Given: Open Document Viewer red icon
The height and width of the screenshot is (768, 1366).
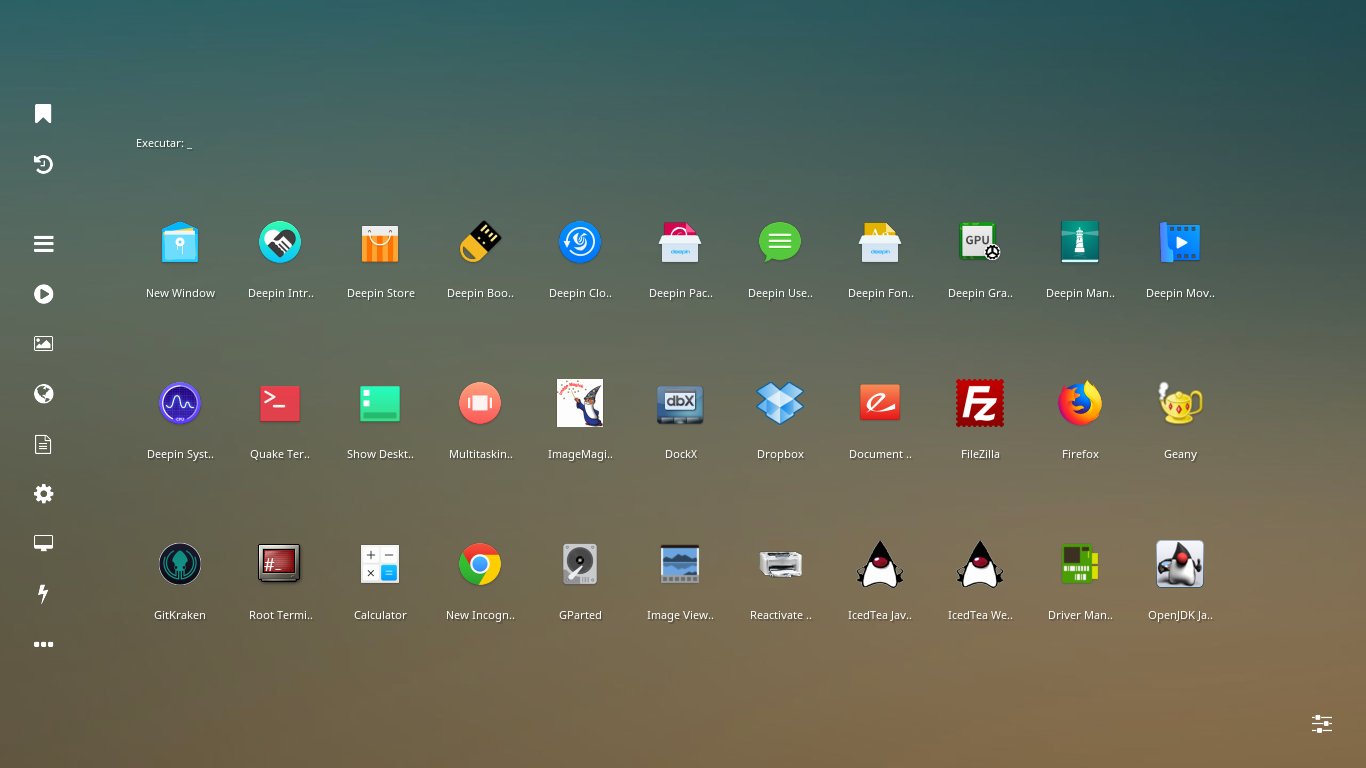Looking at the screenshot, I should point(880,403).
